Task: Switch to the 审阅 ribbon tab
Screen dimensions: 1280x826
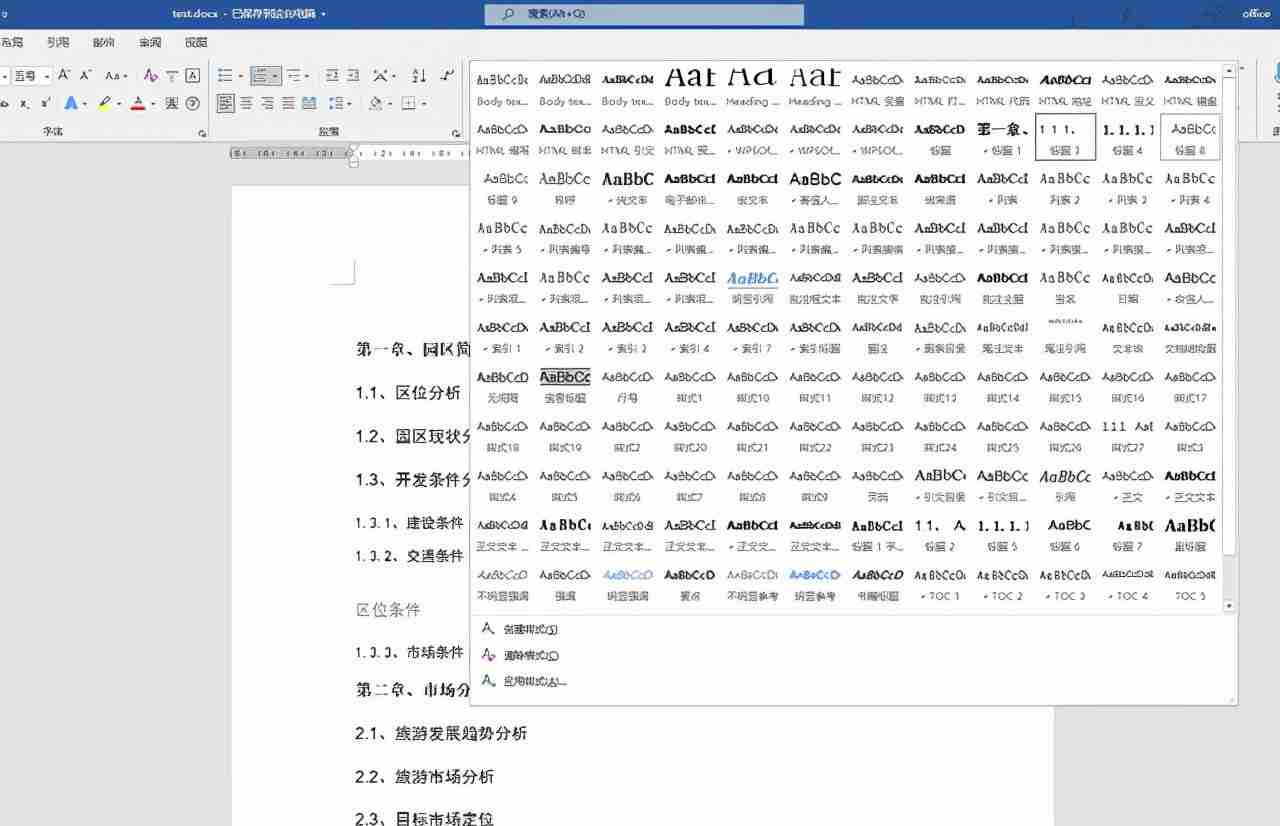Action: pos(150,42)
